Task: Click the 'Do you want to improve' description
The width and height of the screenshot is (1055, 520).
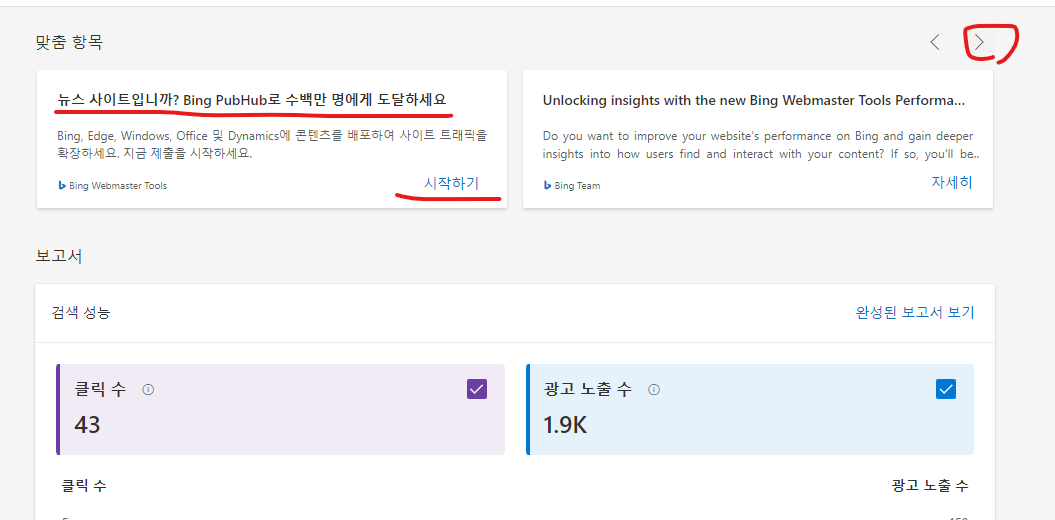Action: pyautogui.click(x=760, y=145)
